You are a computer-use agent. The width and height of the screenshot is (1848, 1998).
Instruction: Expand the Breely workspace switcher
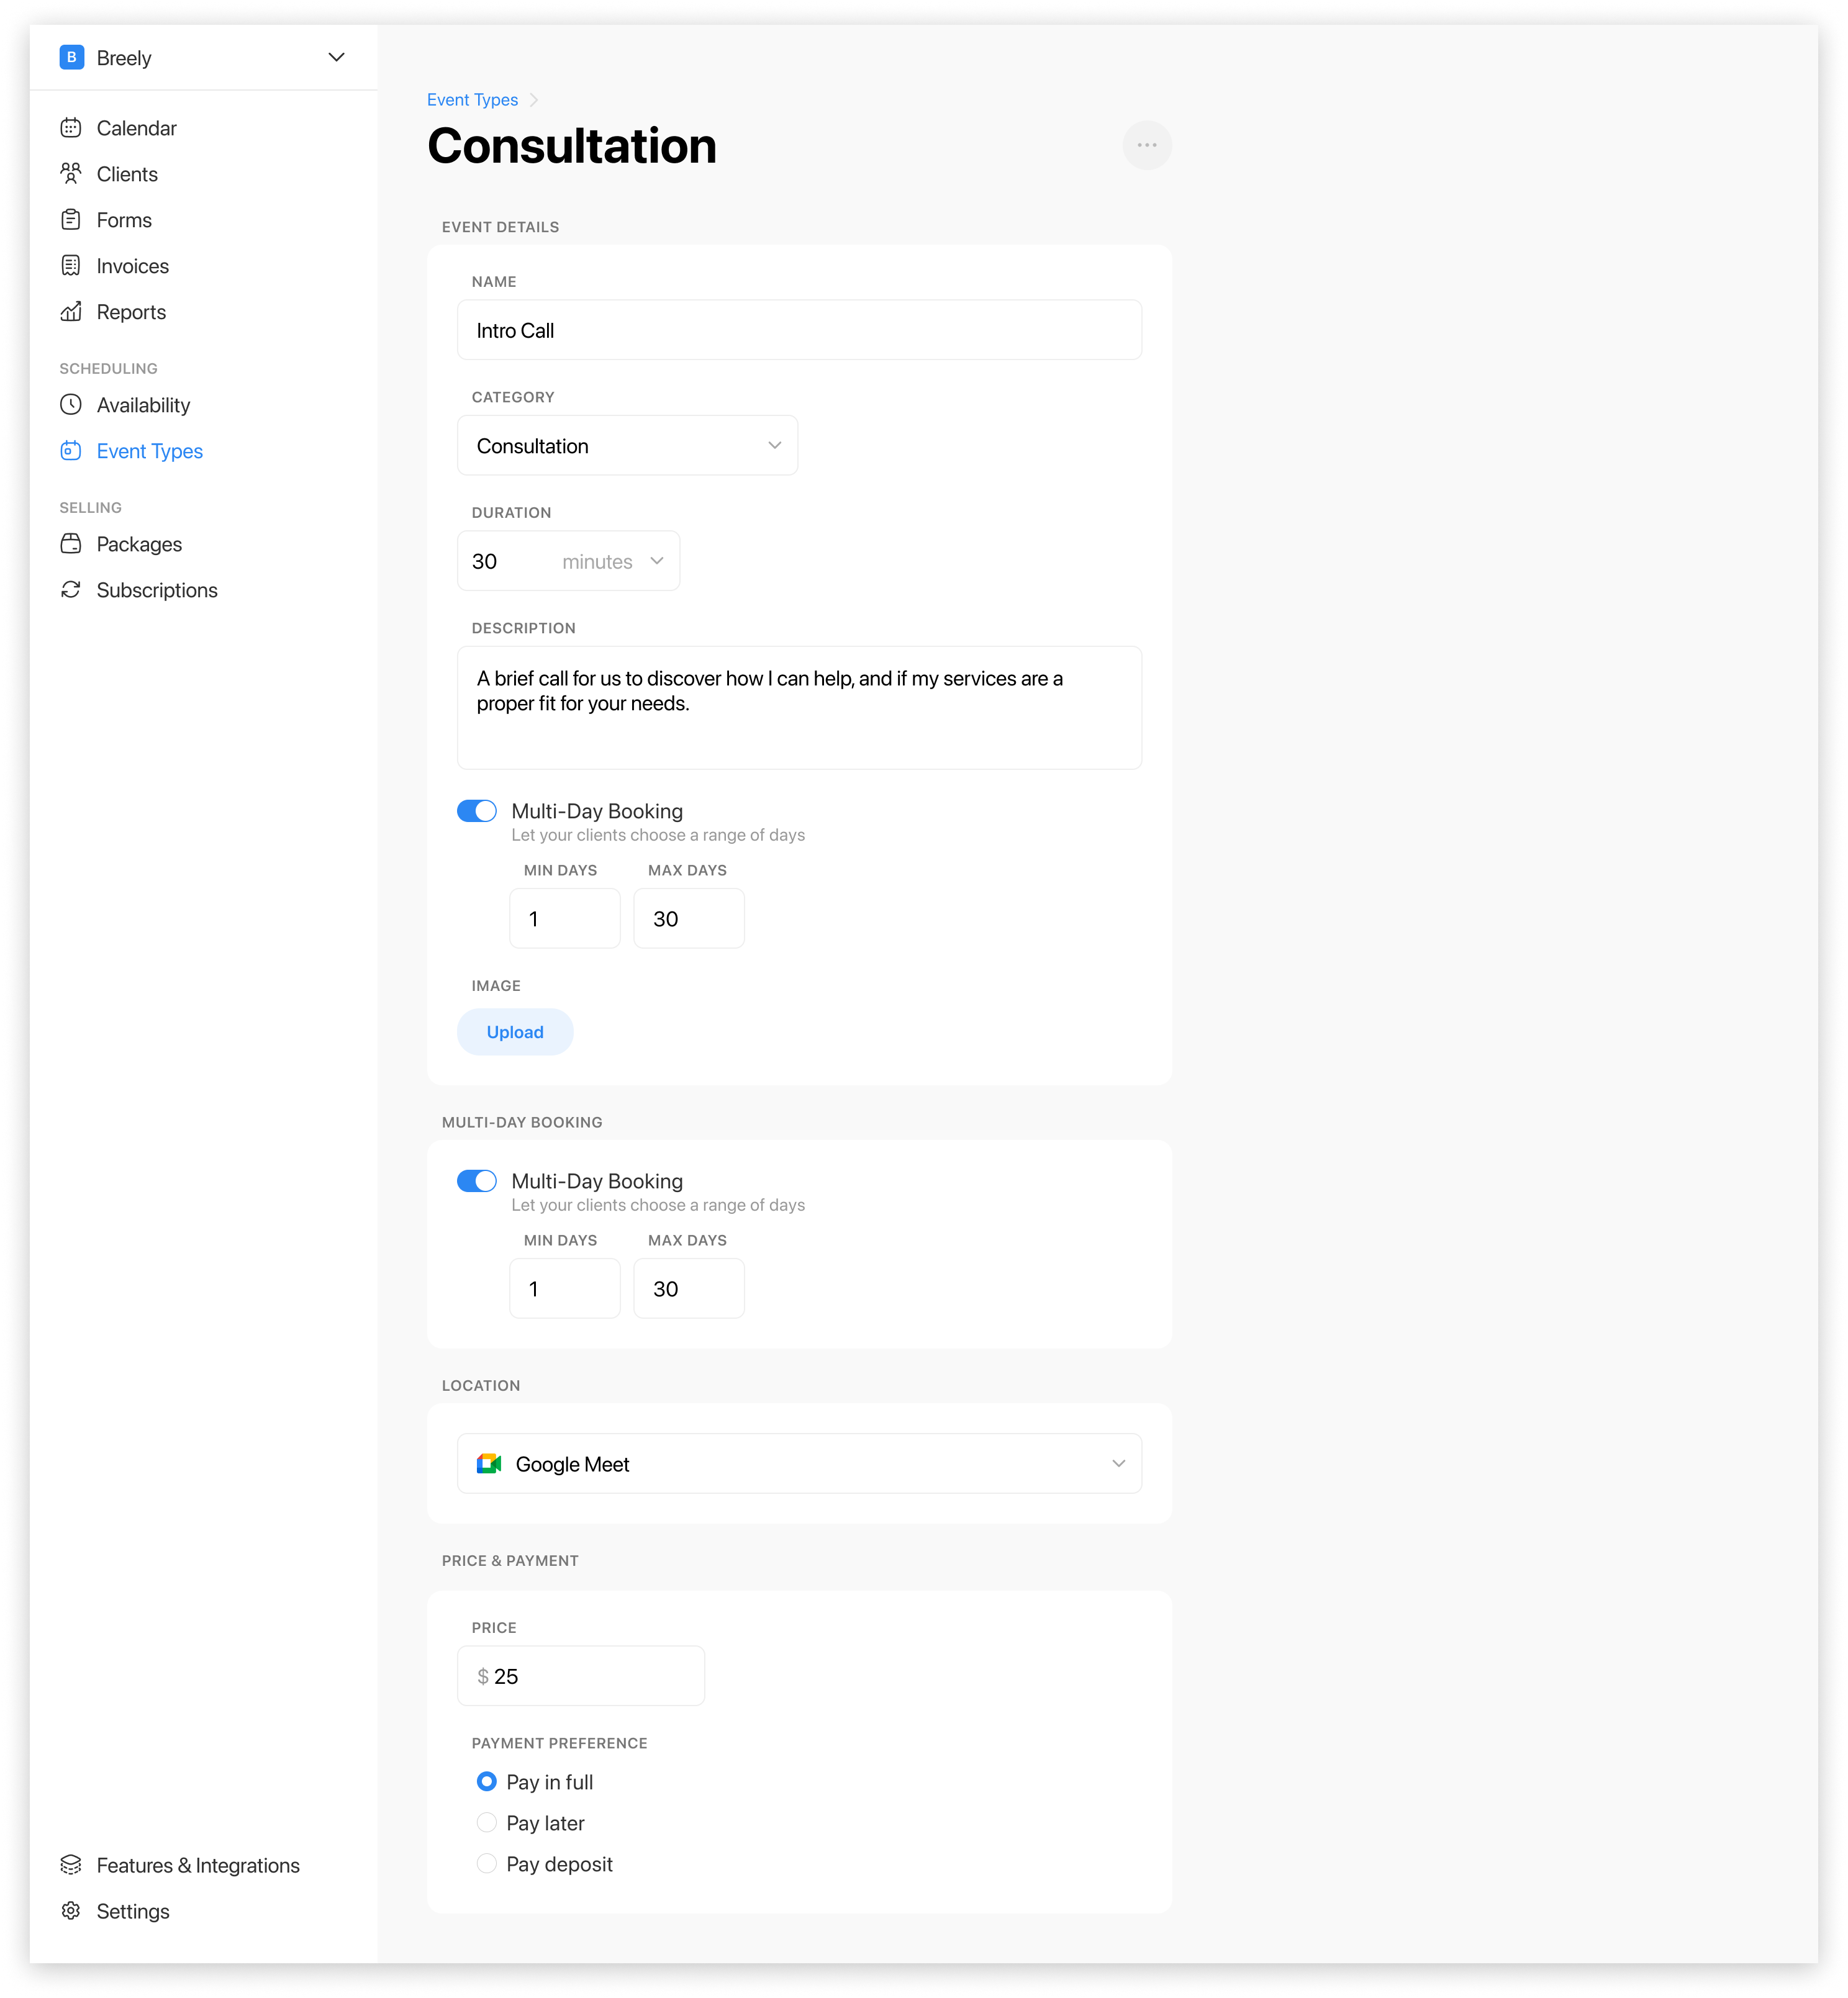click(336, 57)
